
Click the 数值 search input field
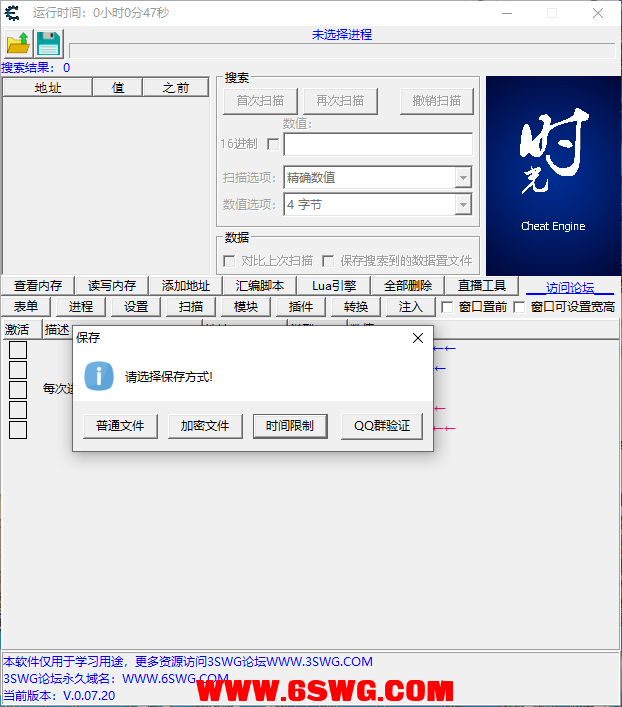[378, 145]
